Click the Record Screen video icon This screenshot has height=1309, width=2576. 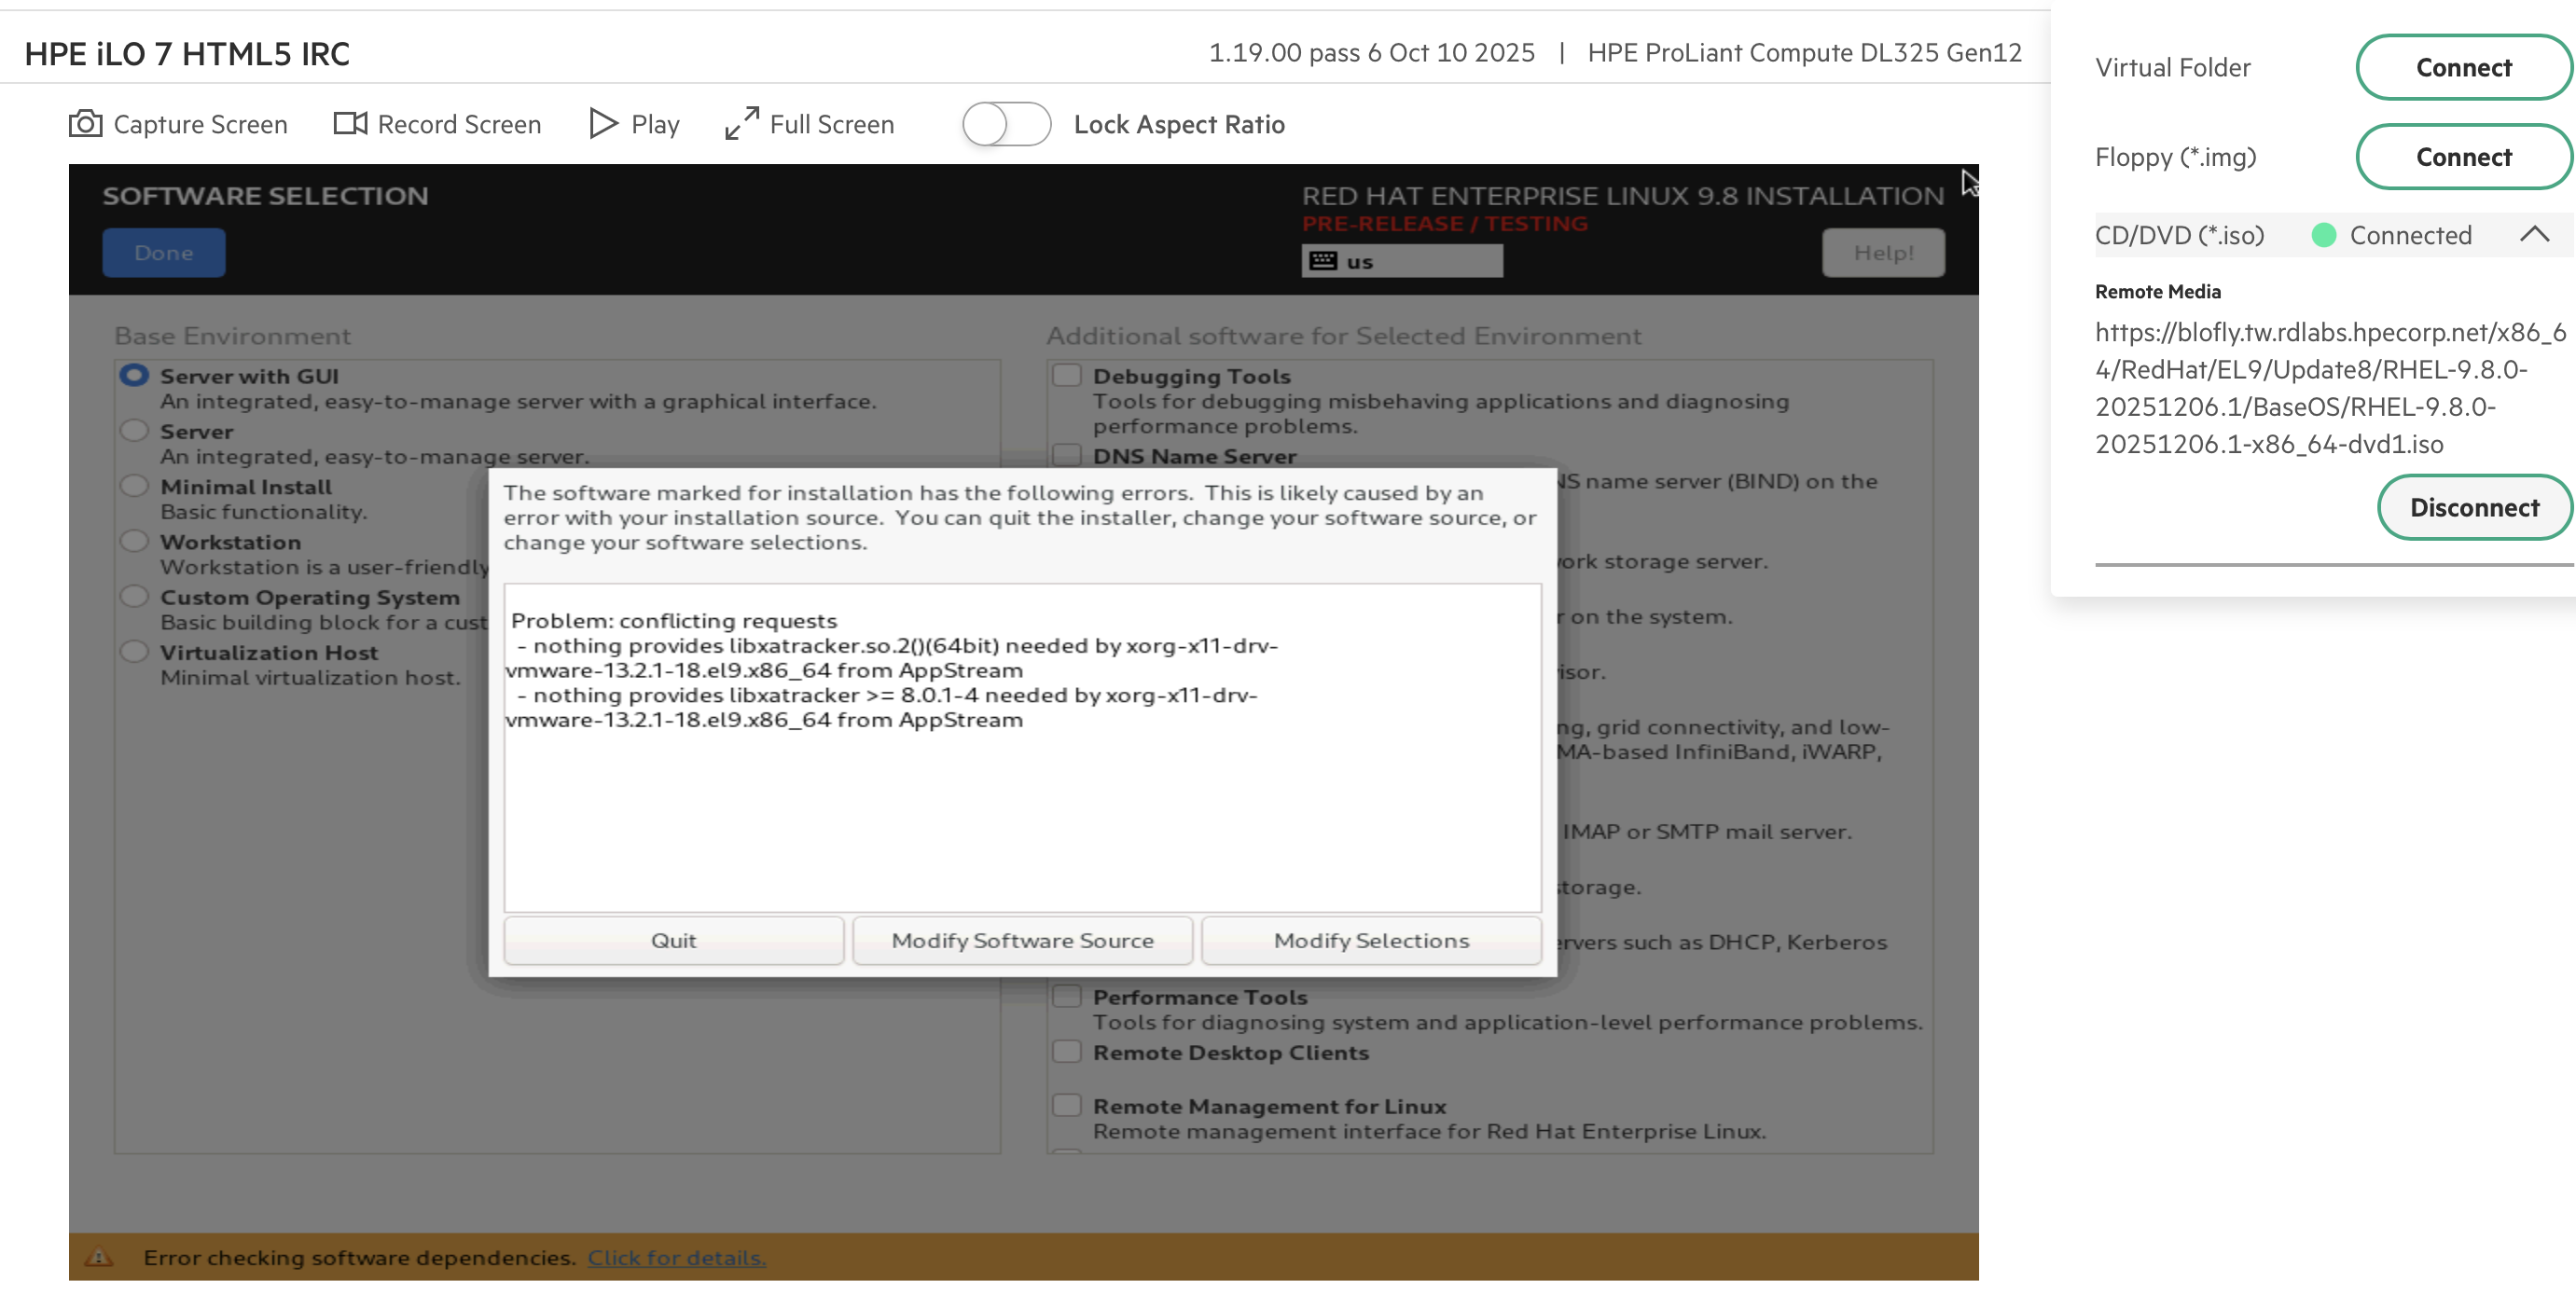350,124
